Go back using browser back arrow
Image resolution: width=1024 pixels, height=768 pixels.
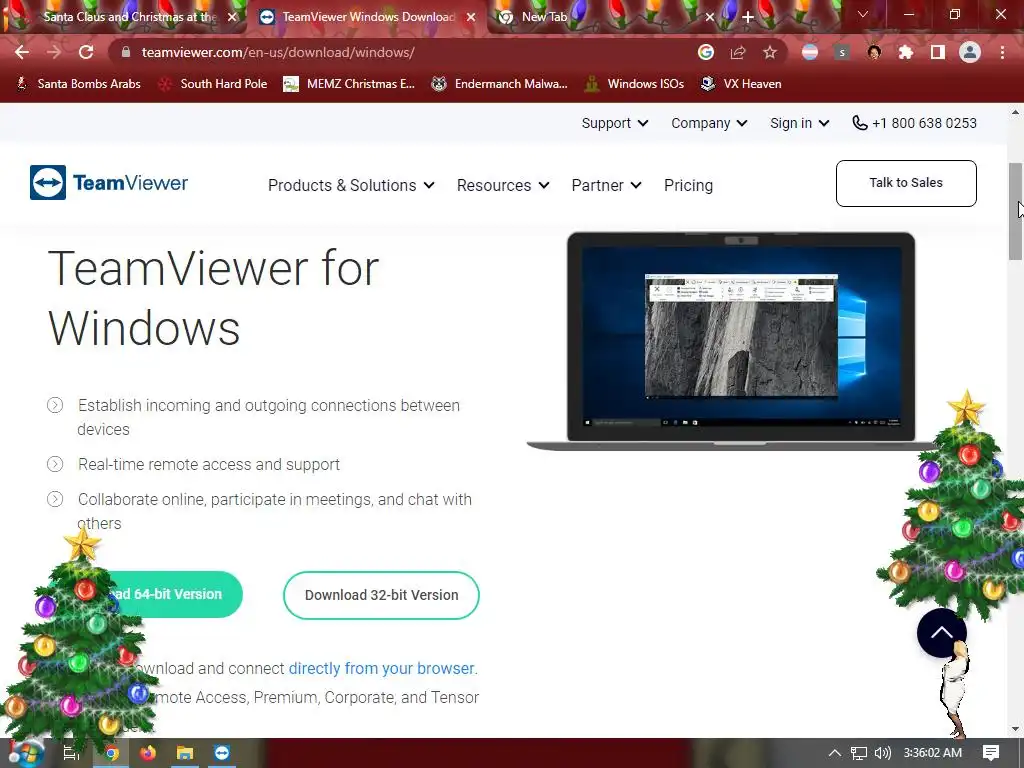[22, 52]
